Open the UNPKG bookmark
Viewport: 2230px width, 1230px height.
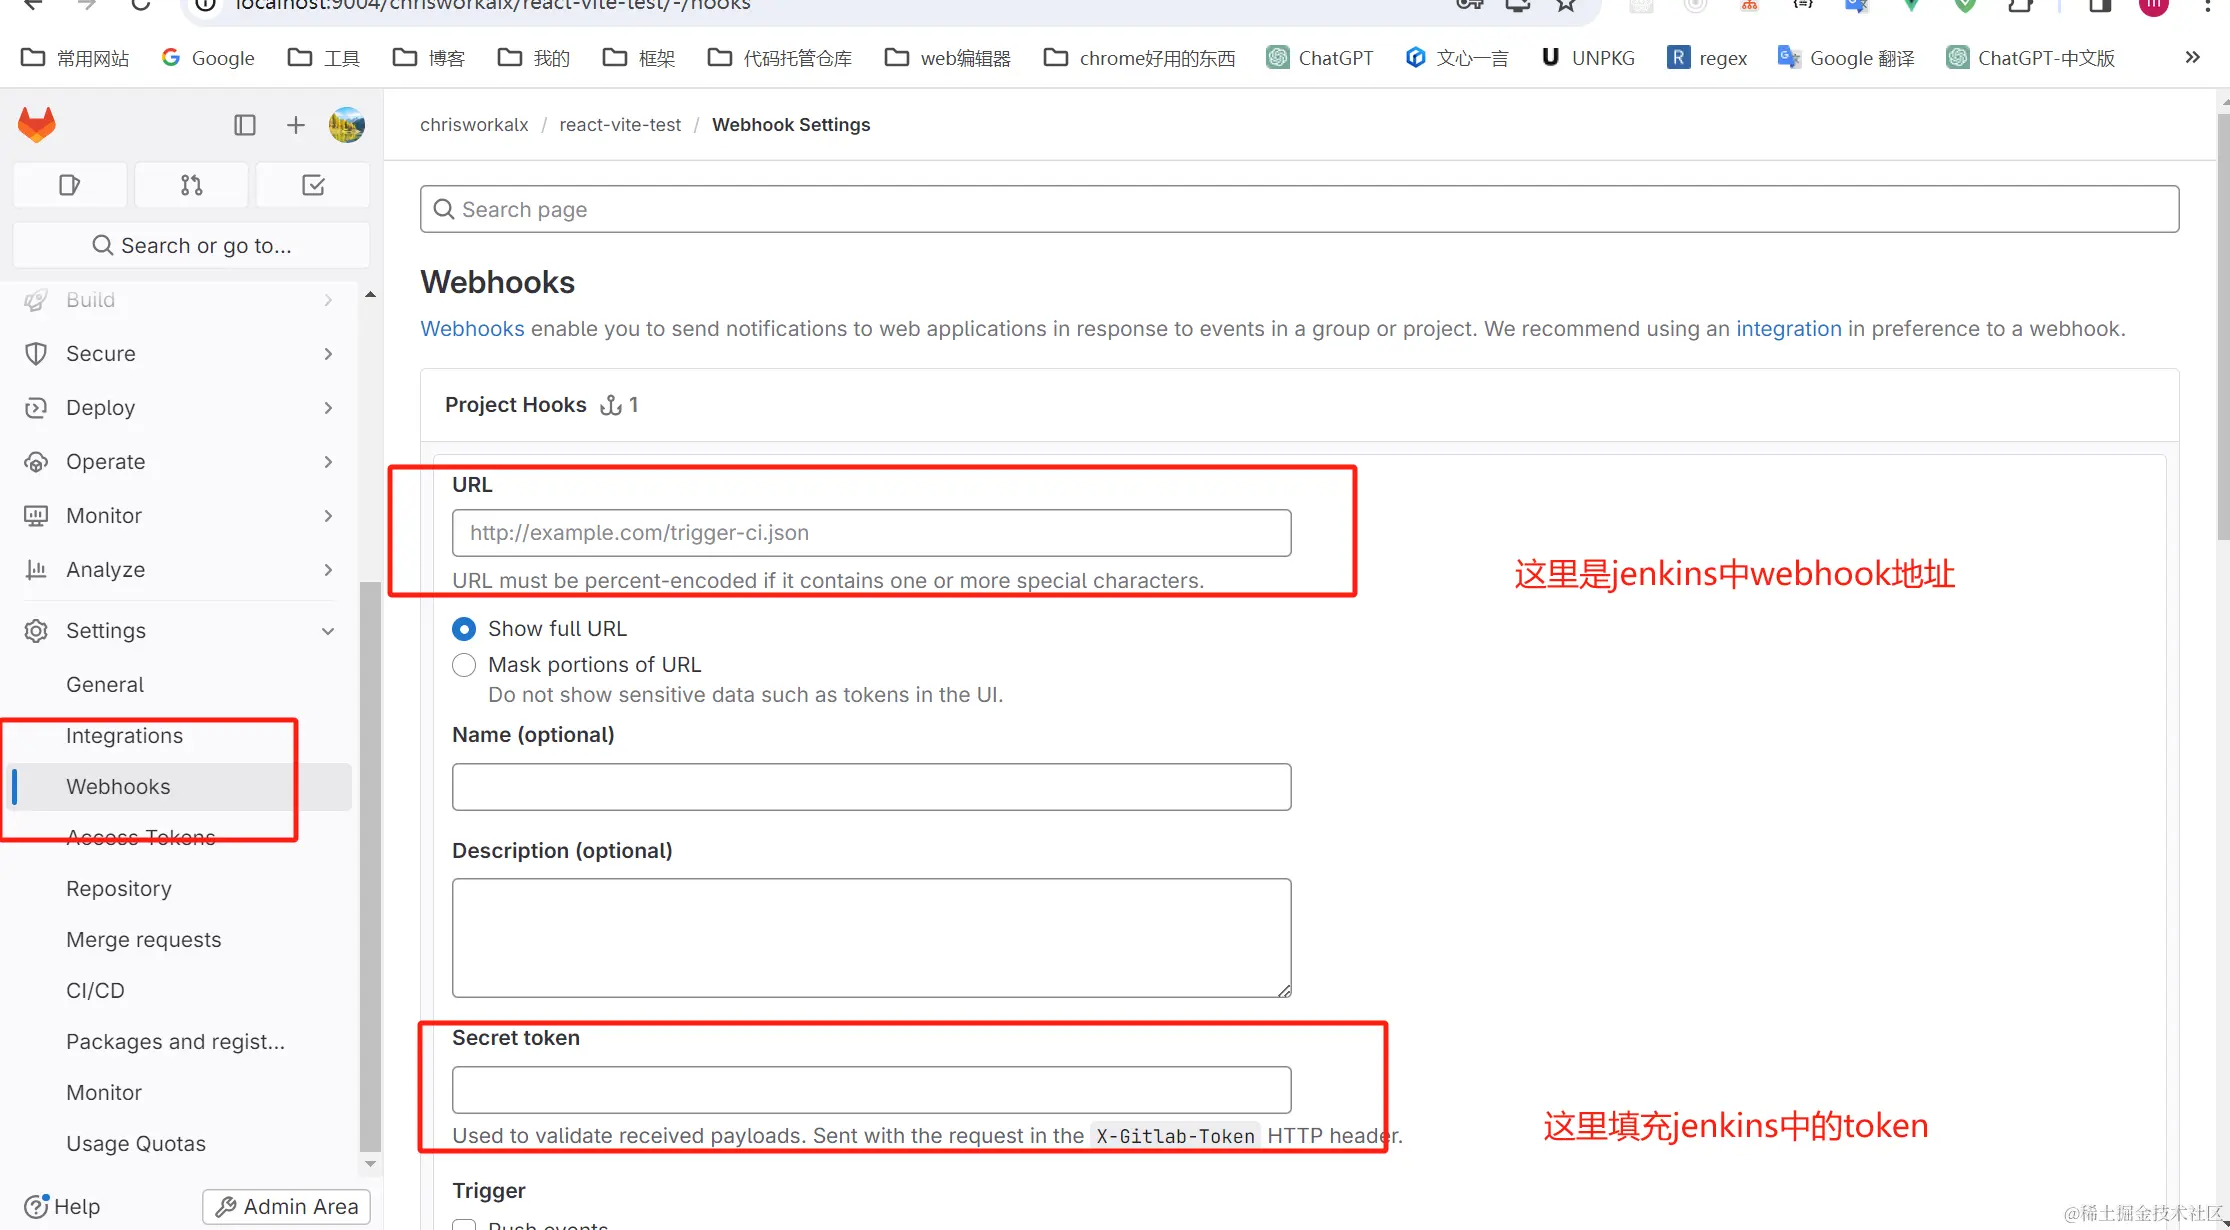(1588, 58)
